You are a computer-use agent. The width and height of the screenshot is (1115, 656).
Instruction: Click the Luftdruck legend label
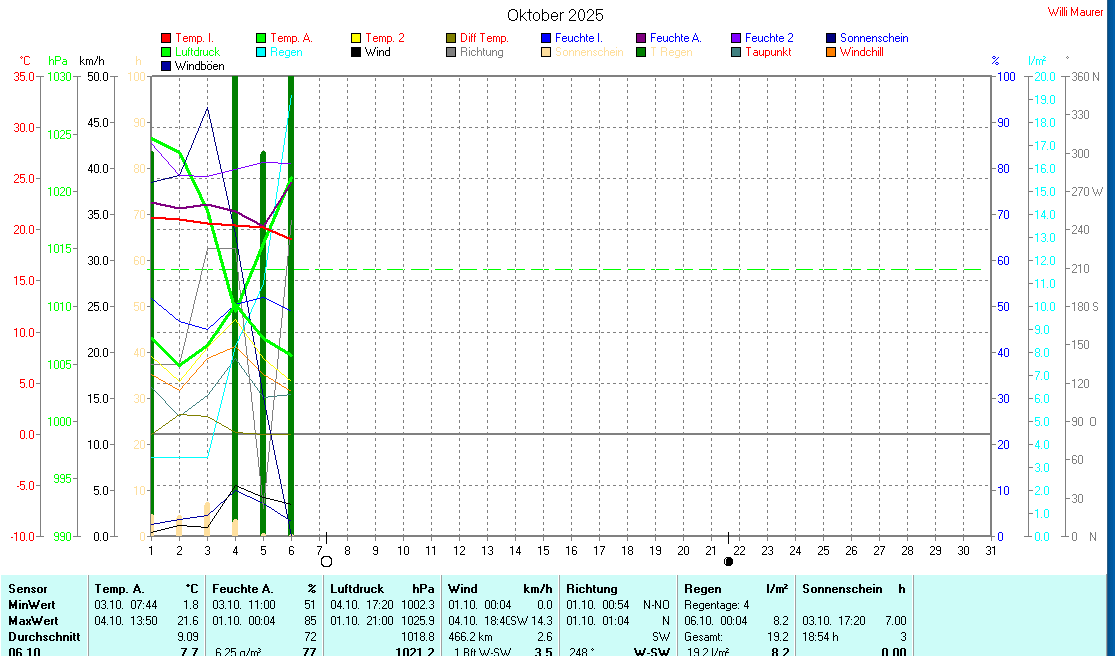[197, 52]
